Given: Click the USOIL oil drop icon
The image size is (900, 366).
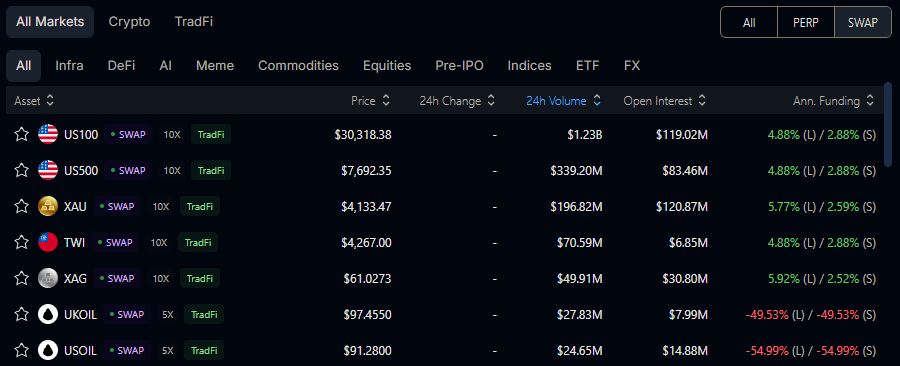Looking at the screenshot, I should [48, 350].
